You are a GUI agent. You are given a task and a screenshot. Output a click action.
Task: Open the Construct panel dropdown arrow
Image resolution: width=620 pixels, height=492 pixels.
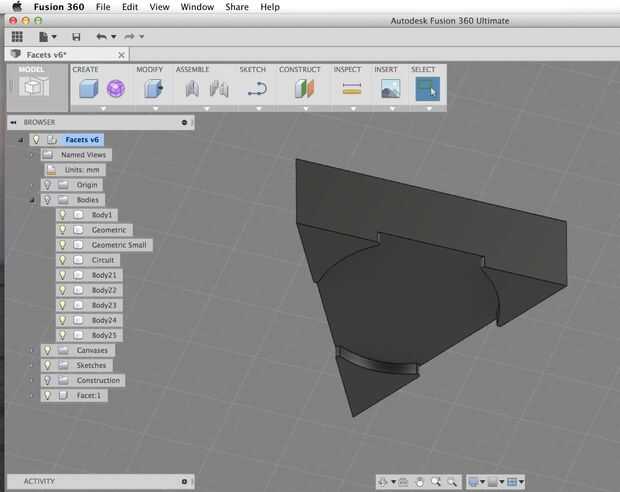pos(306,108)
